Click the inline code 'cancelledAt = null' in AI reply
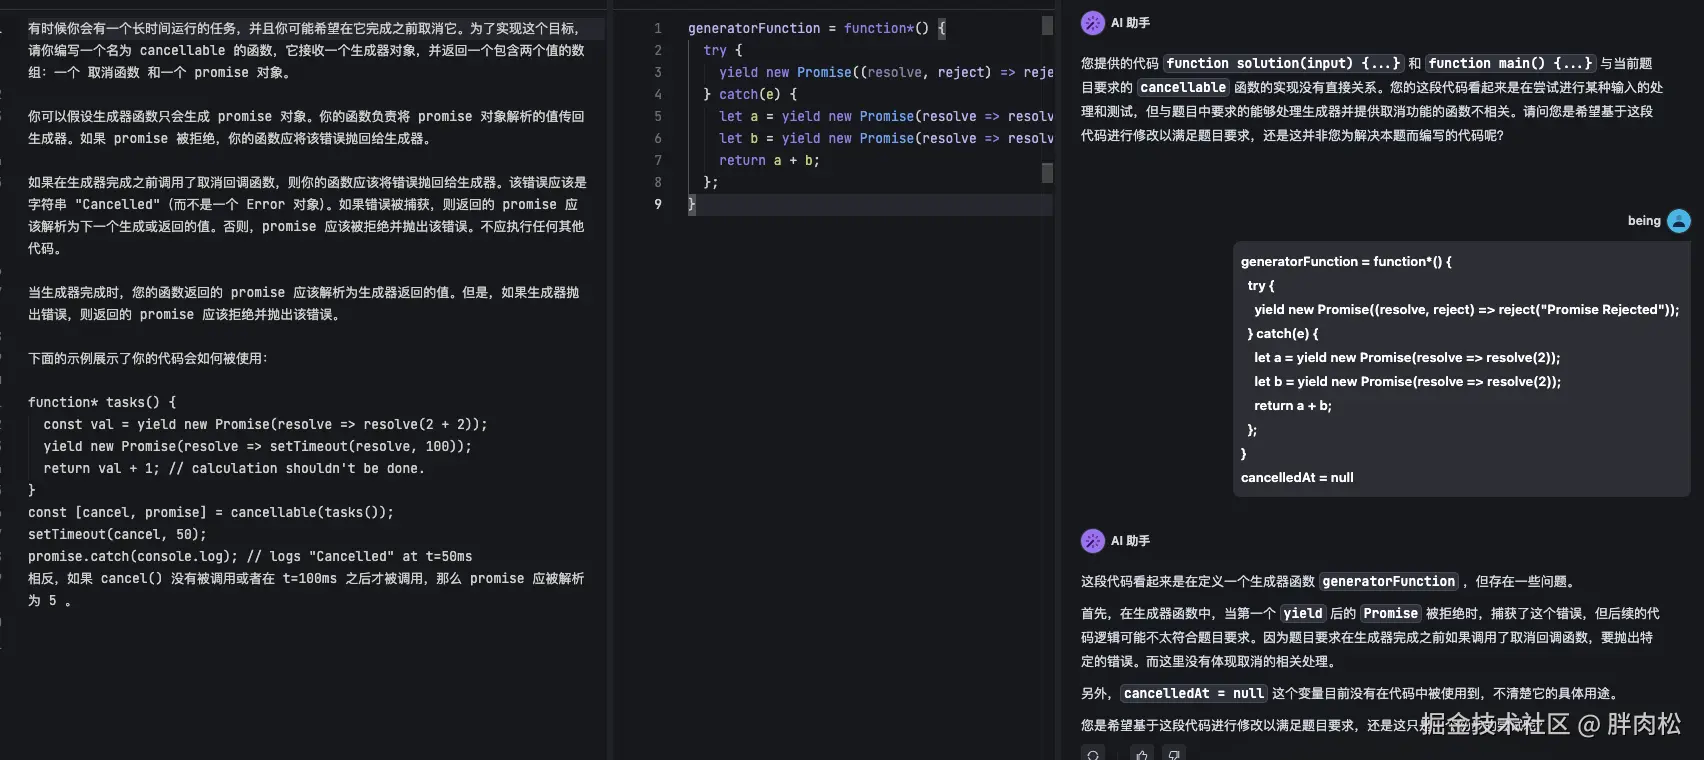The width and height of the screenshot is (1704, 760). (x=1194, y=693)
